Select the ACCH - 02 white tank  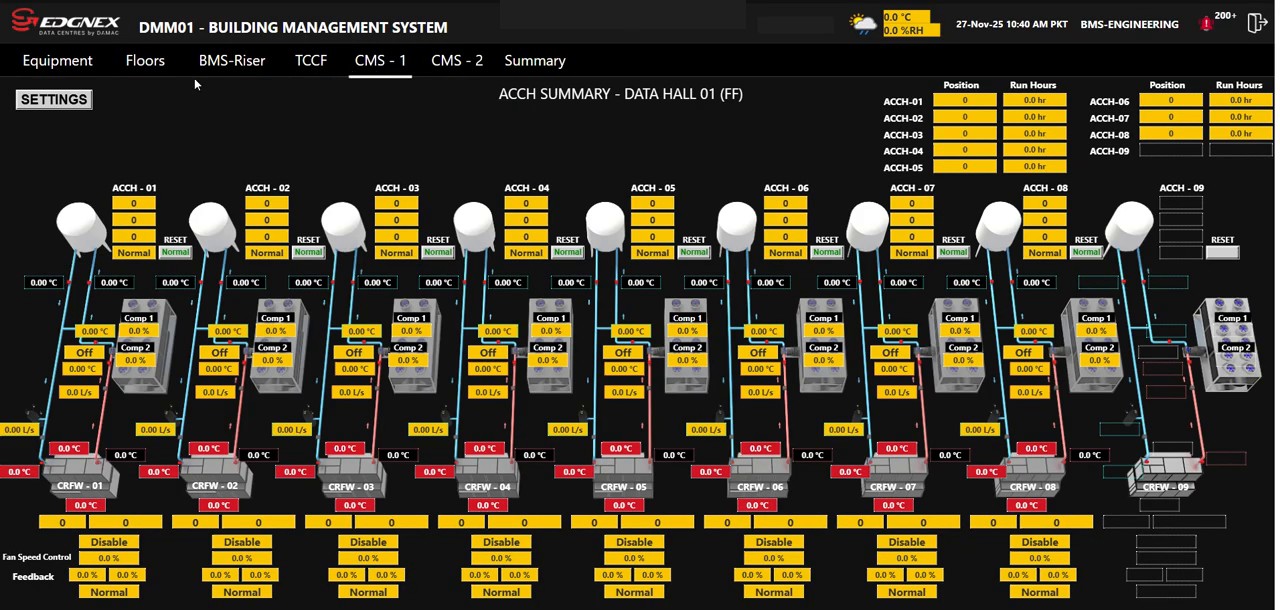212,227
